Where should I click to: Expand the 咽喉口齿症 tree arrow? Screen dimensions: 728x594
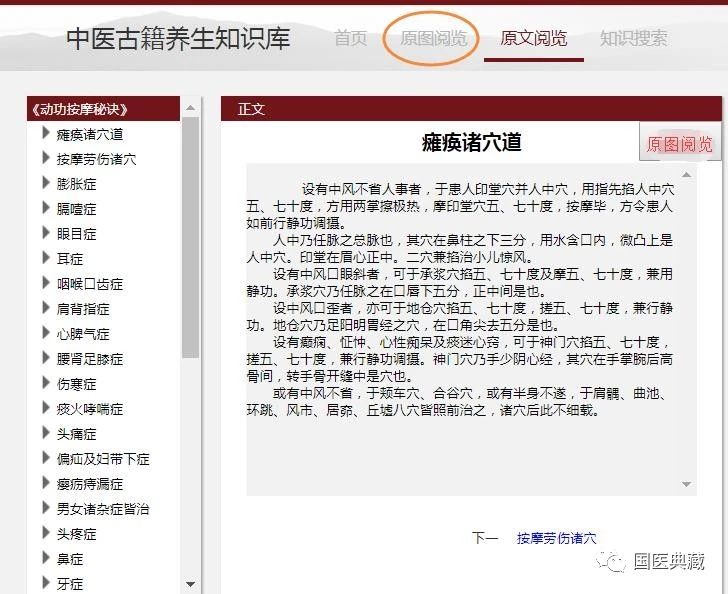(46, 283)
